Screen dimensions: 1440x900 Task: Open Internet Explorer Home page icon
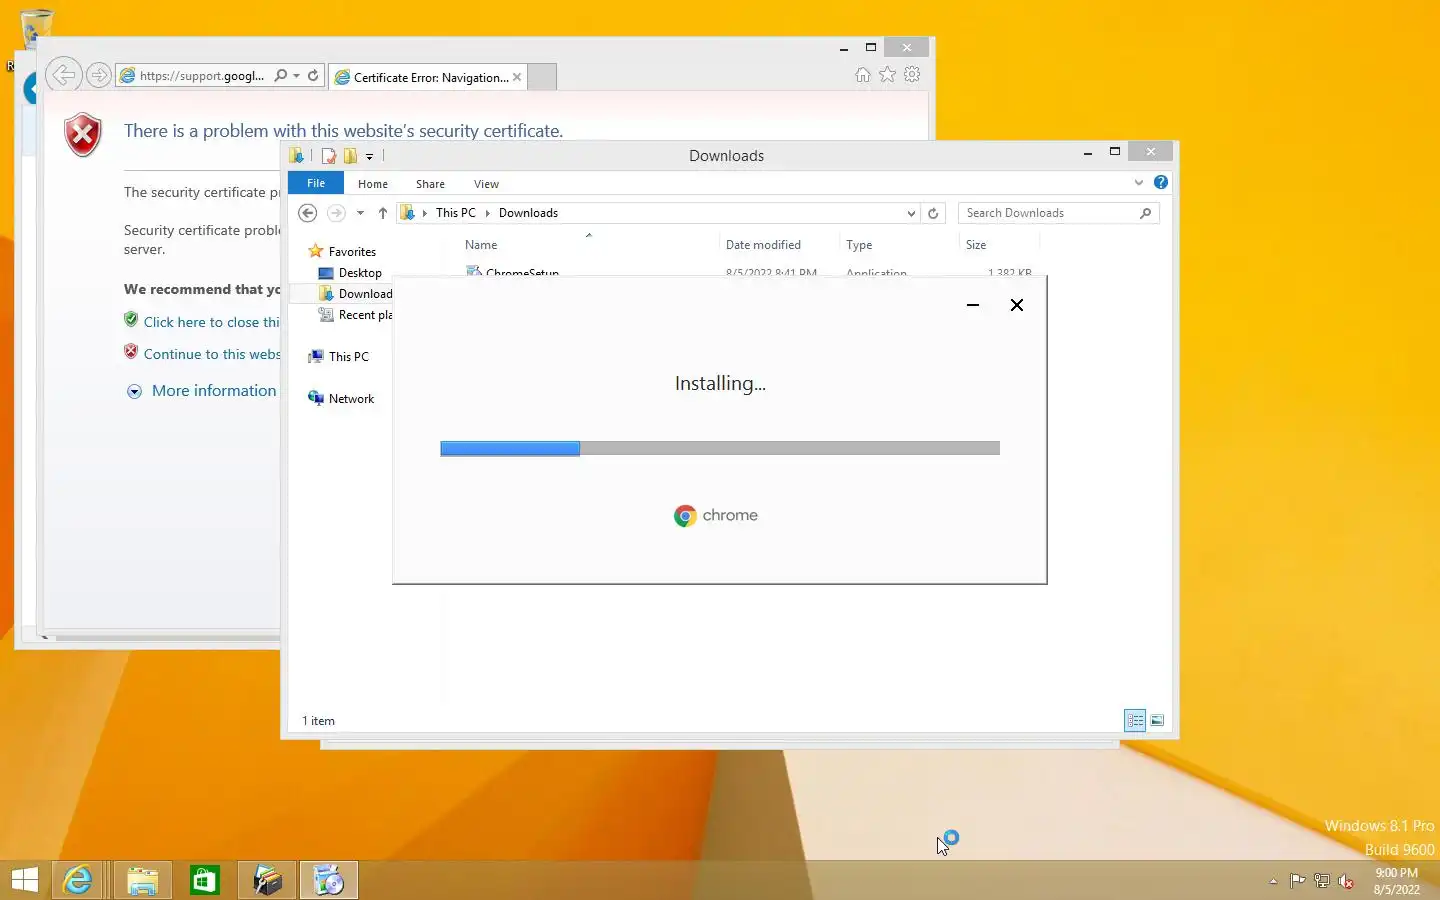coord(863,75)
